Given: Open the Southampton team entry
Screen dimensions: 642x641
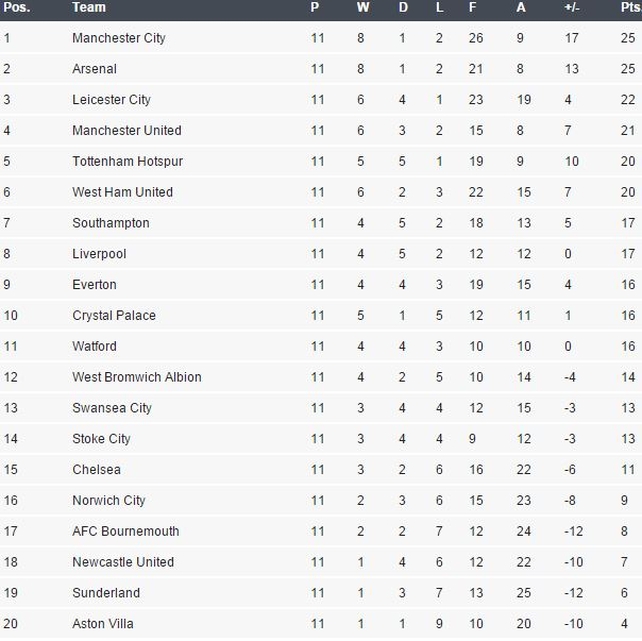Looking at the screenshot, I should [x=111, y=223].
